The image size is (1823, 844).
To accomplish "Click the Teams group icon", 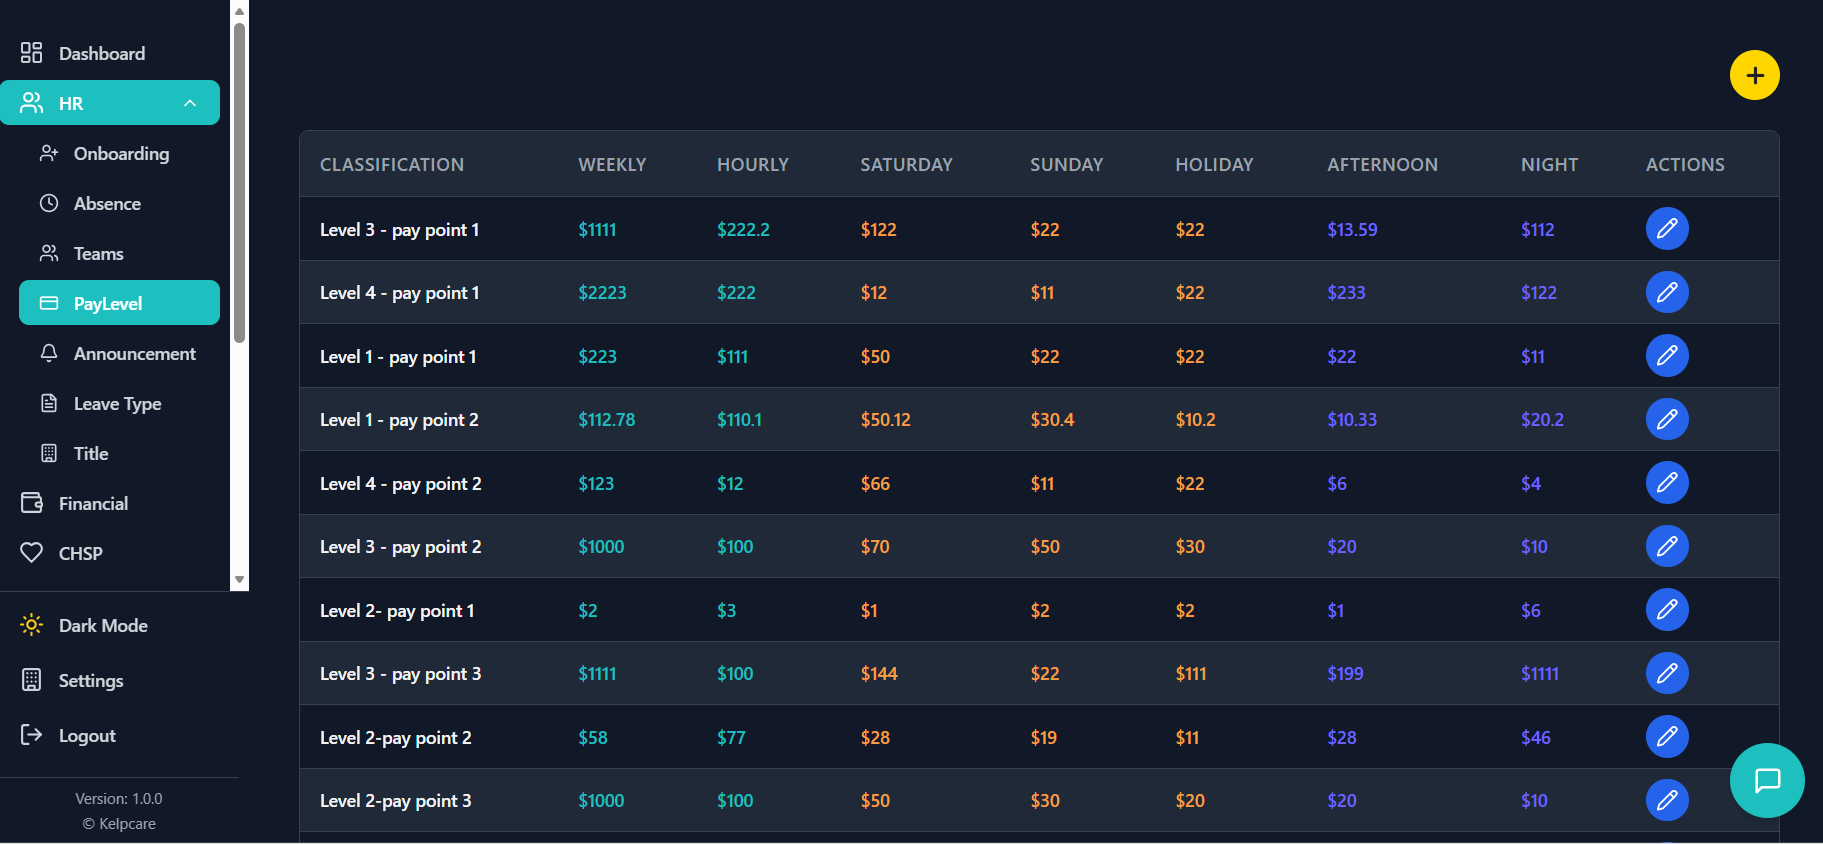I will click(49, 253).
